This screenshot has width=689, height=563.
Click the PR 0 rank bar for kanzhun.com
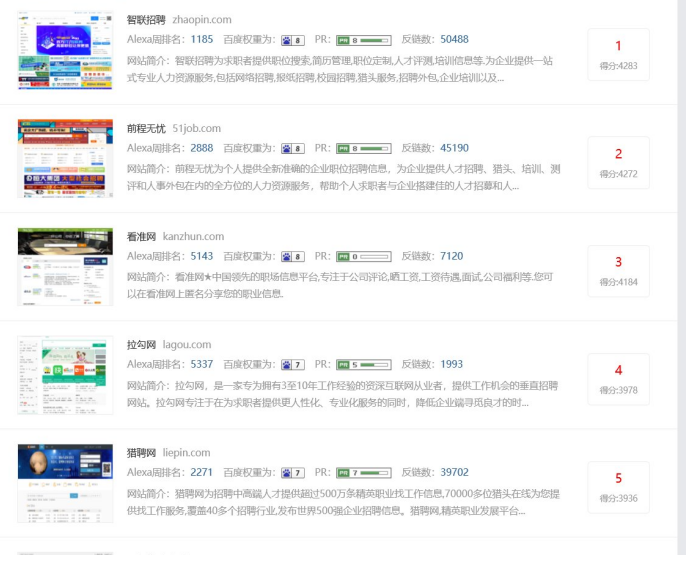(364, 257)
